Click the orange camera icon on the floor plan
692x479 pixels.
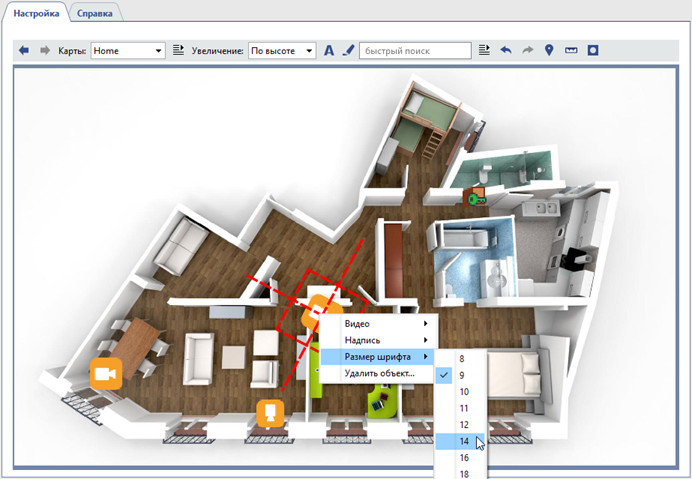[x=106, y=372]
